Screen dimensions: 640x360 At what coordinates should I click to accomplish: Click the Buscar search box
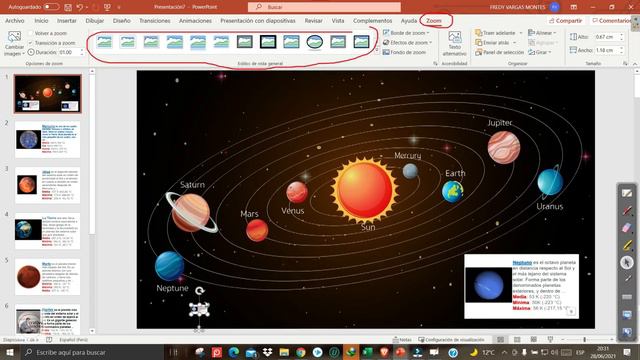pyautogui.click(x=324, y=7)
